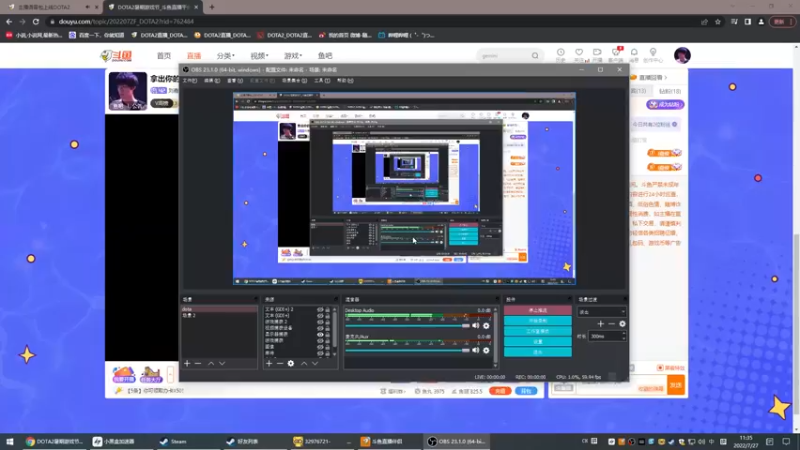Mute 麦克风/Aux speaker icon

[476, 350]
